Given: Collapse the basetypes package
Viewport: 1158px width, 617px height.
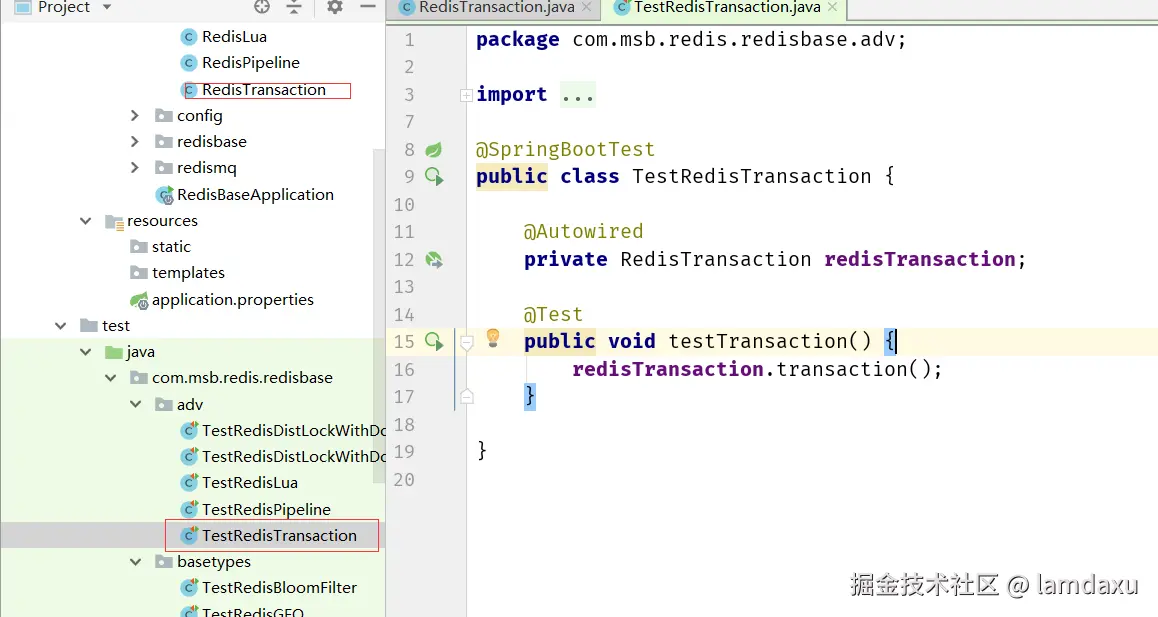Looking at the screenshot, I should tap(136, 562).
